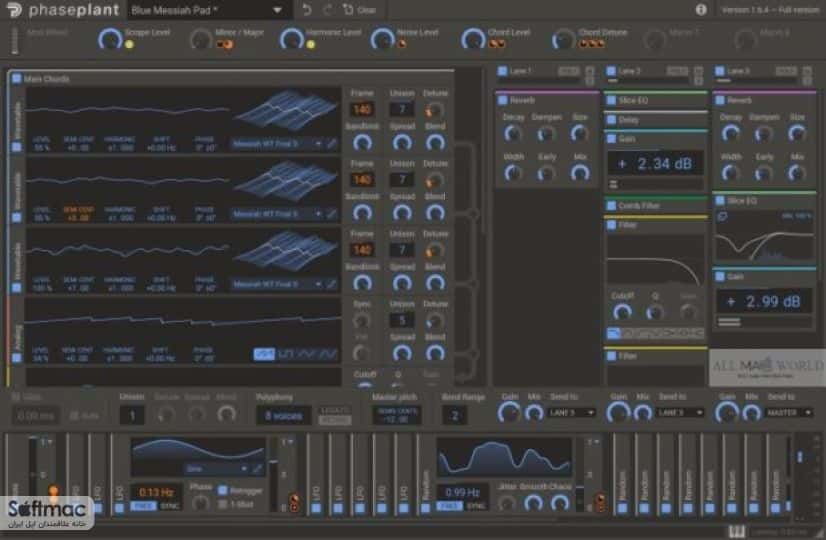Screen dimensions: 826x540
Task: Click the Clear button
Action: [360, 9]
